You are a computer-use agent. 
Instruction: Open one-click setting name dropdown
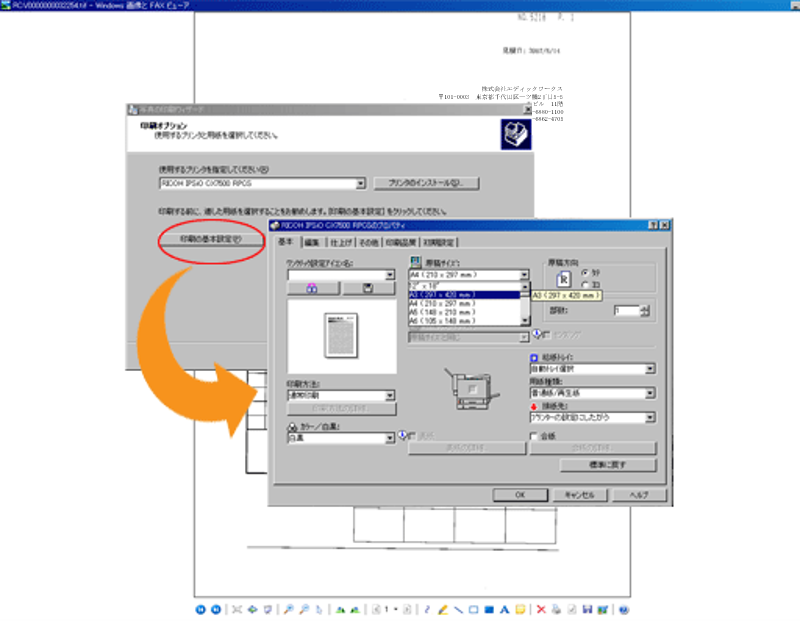[390, 275]
